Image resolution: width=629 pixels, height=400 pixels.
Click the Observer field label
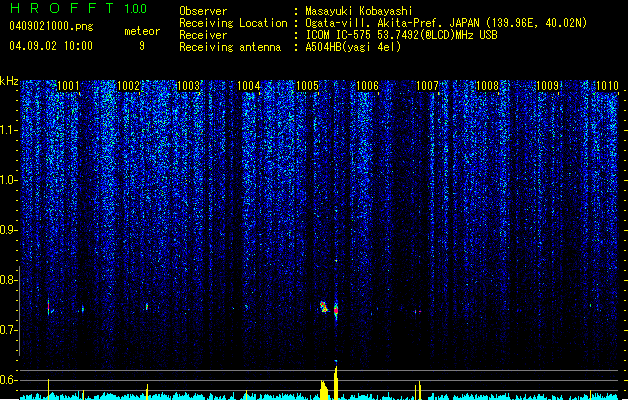point(203,11)
